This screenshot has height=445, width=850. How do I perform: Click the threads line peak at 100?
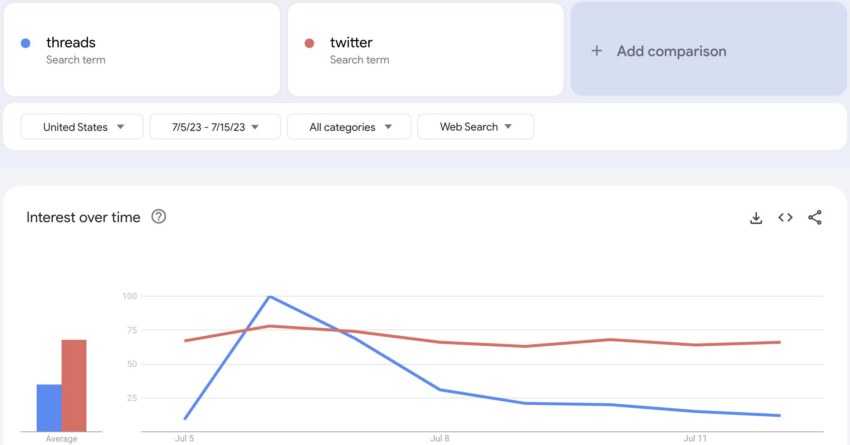[x=270, y=297]
